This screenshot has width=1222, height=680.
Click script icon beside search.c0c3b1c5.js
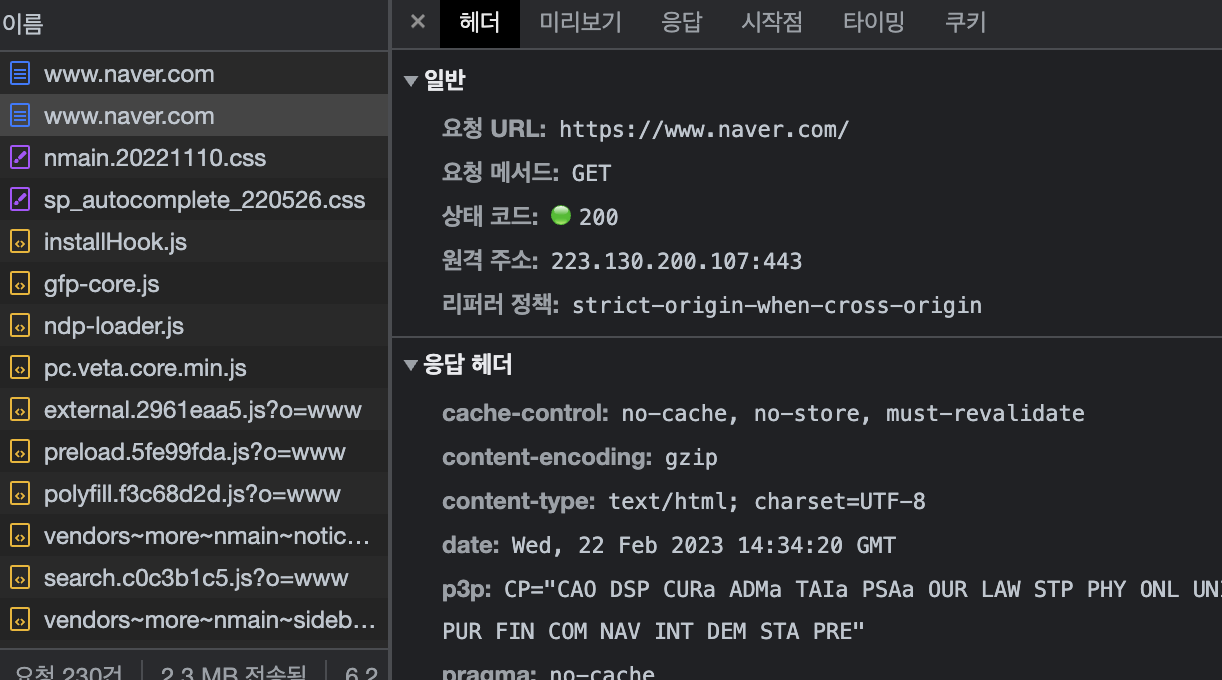point(20,578)
